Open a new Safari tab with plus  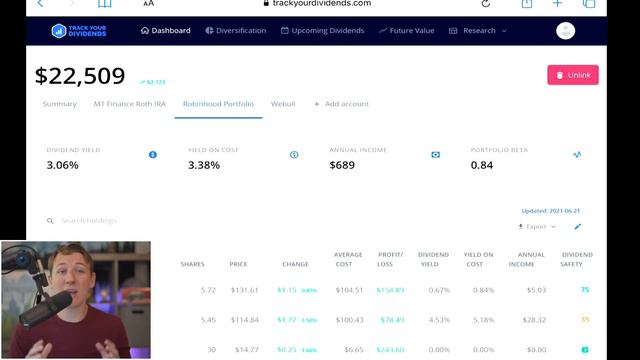(558, 4)
